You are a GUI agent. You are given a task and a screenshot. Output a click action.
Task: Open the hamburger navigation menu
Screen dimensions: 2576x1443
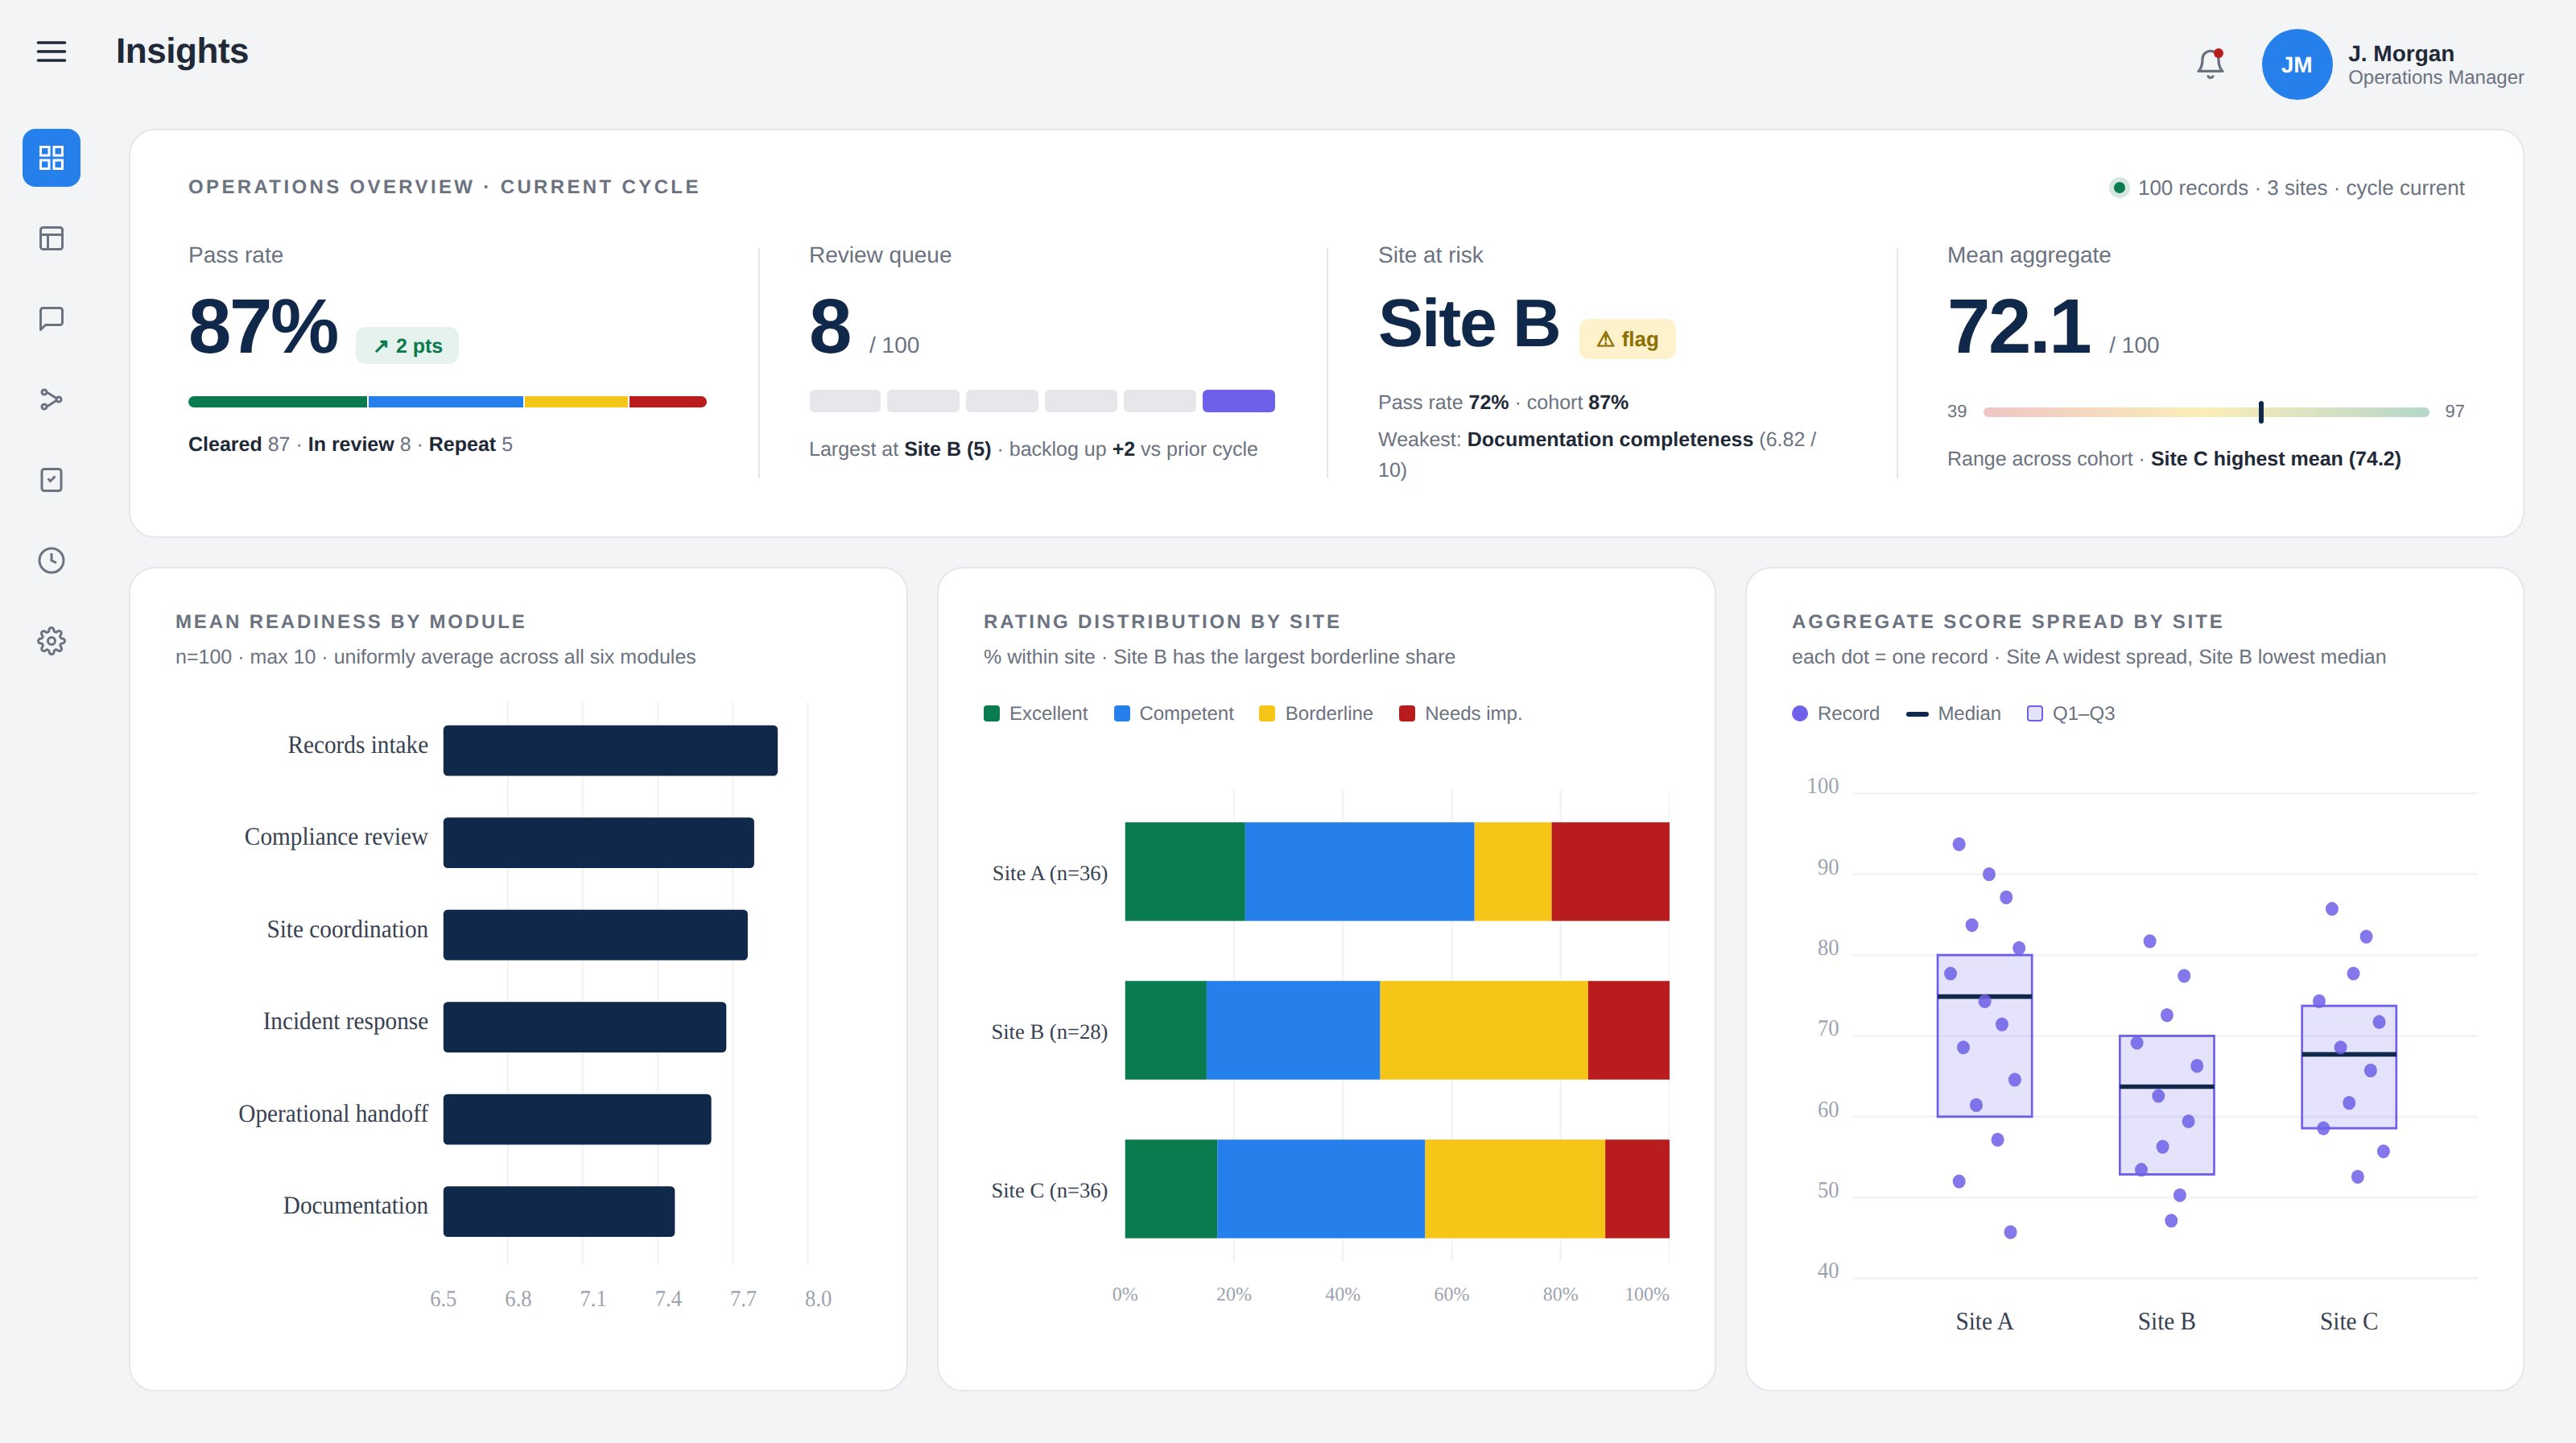51,51
